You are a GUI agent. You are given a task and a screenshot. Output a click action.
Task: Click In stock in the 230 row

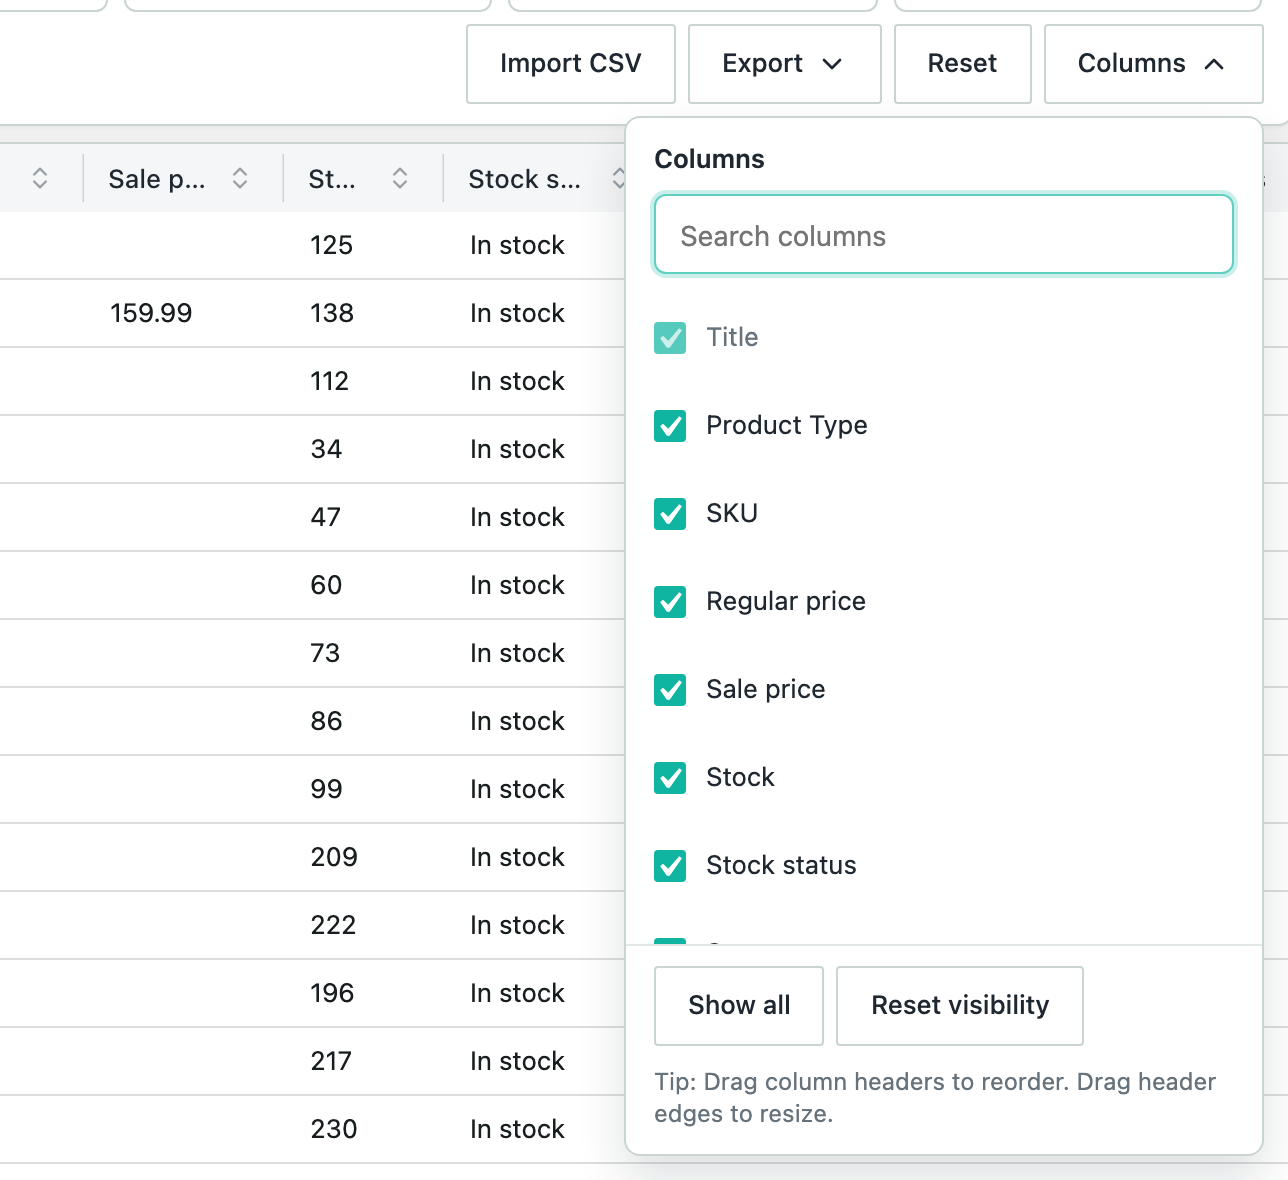click(x=517, y=1129)
